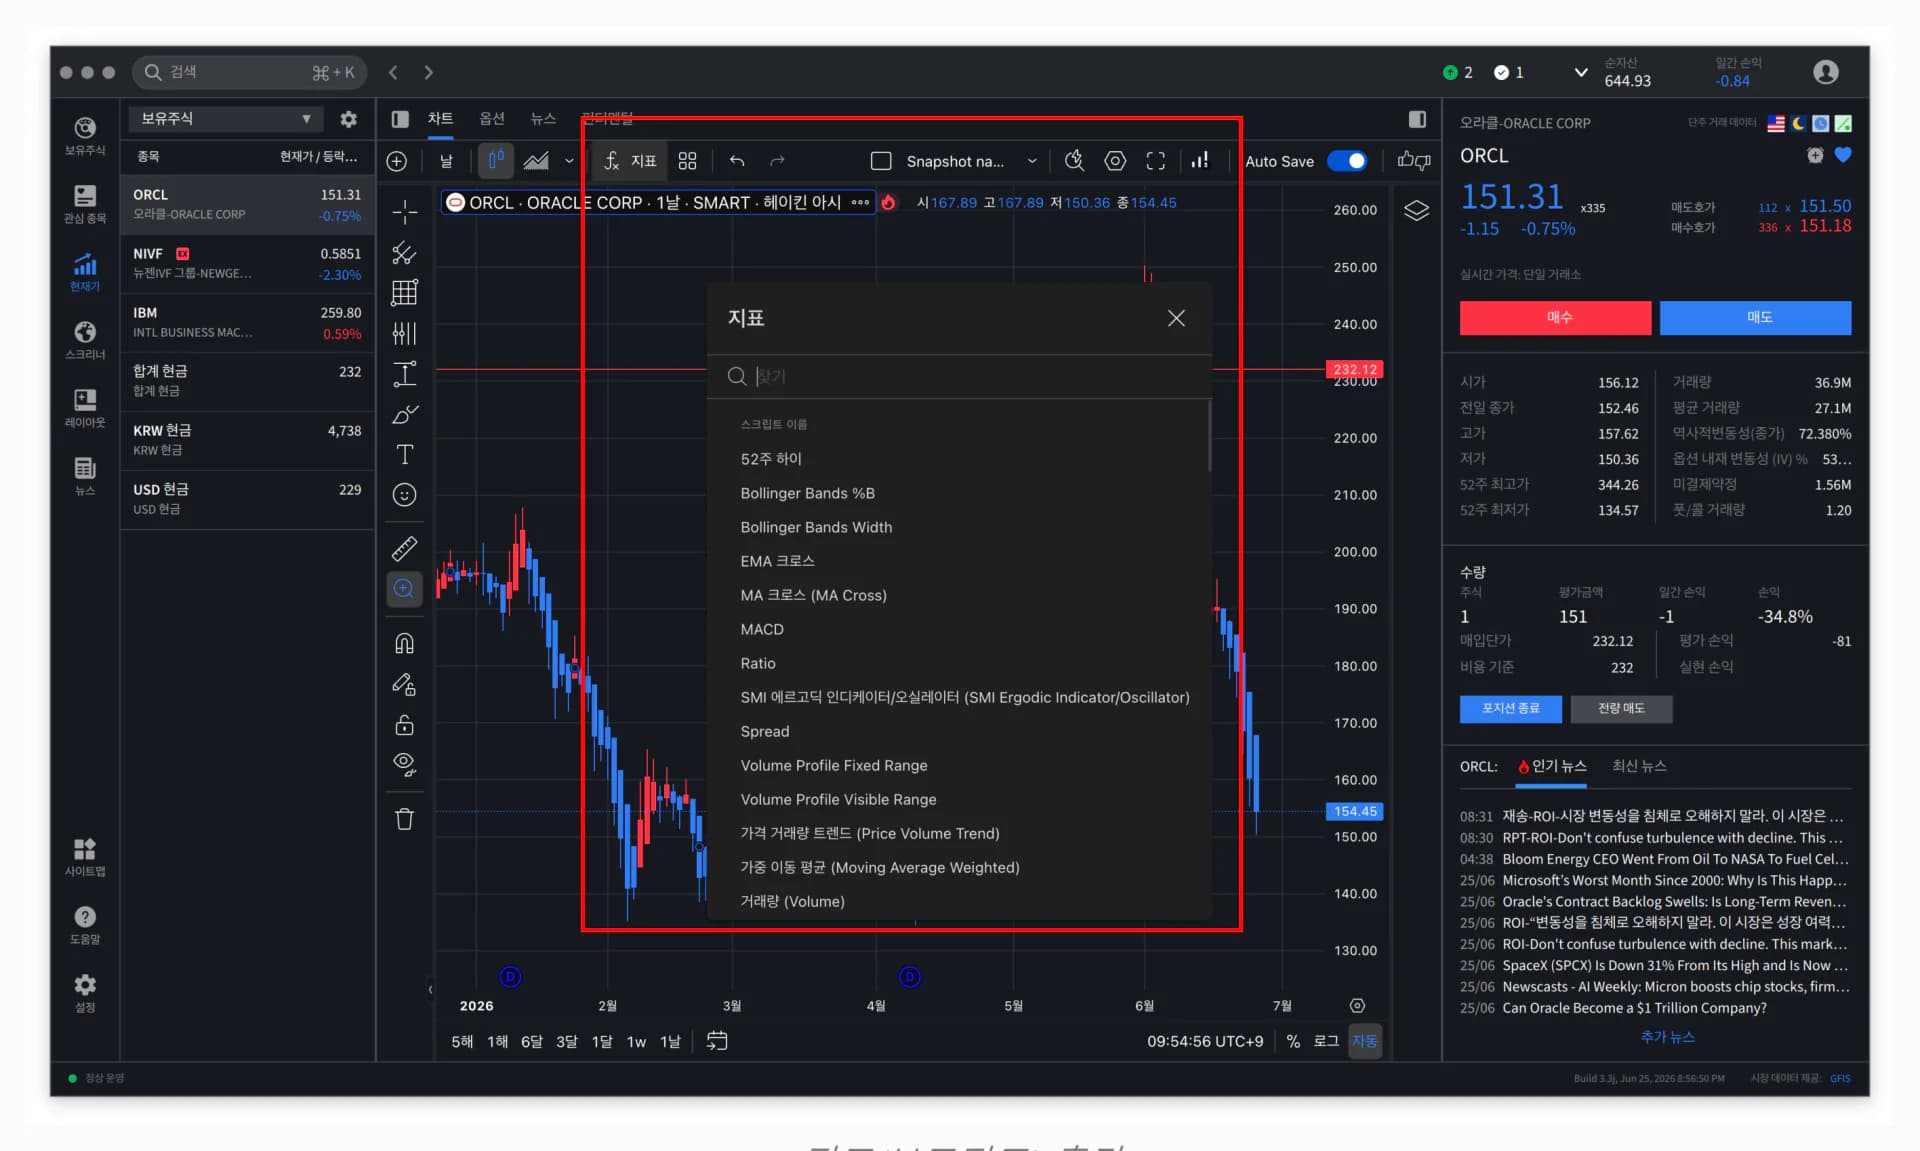
Task: Open the 날 interval selector
Action: pos(446,161)
